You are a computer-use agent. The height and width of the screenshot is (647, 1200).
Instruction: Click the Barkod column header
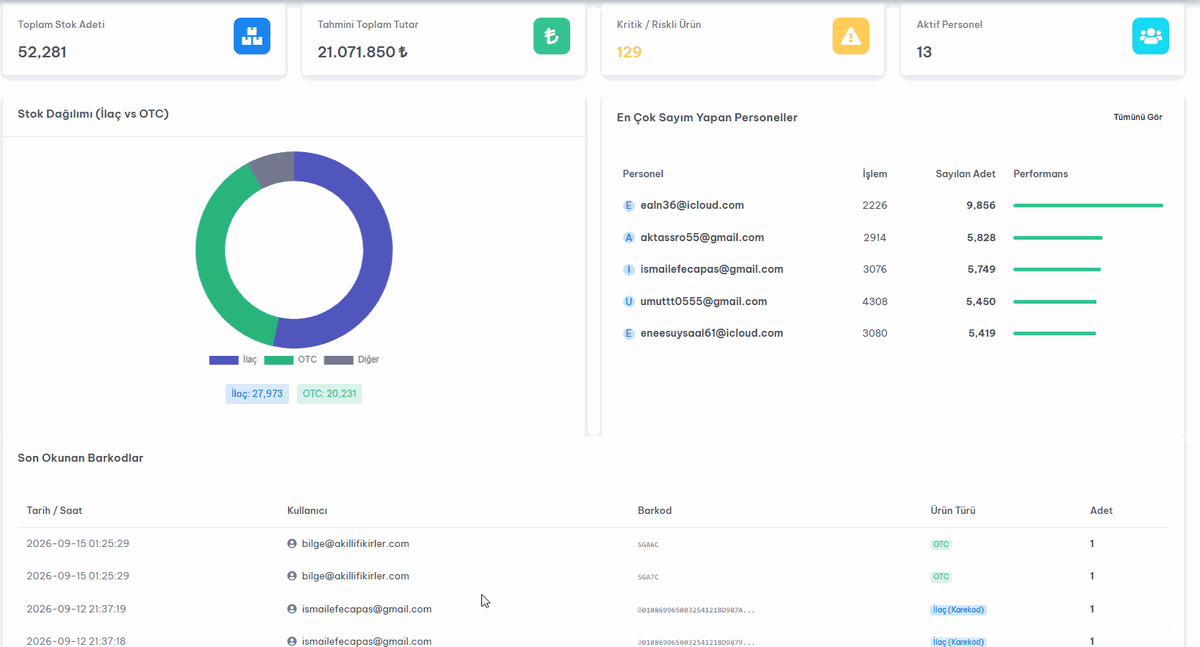(x=655, y=511)
